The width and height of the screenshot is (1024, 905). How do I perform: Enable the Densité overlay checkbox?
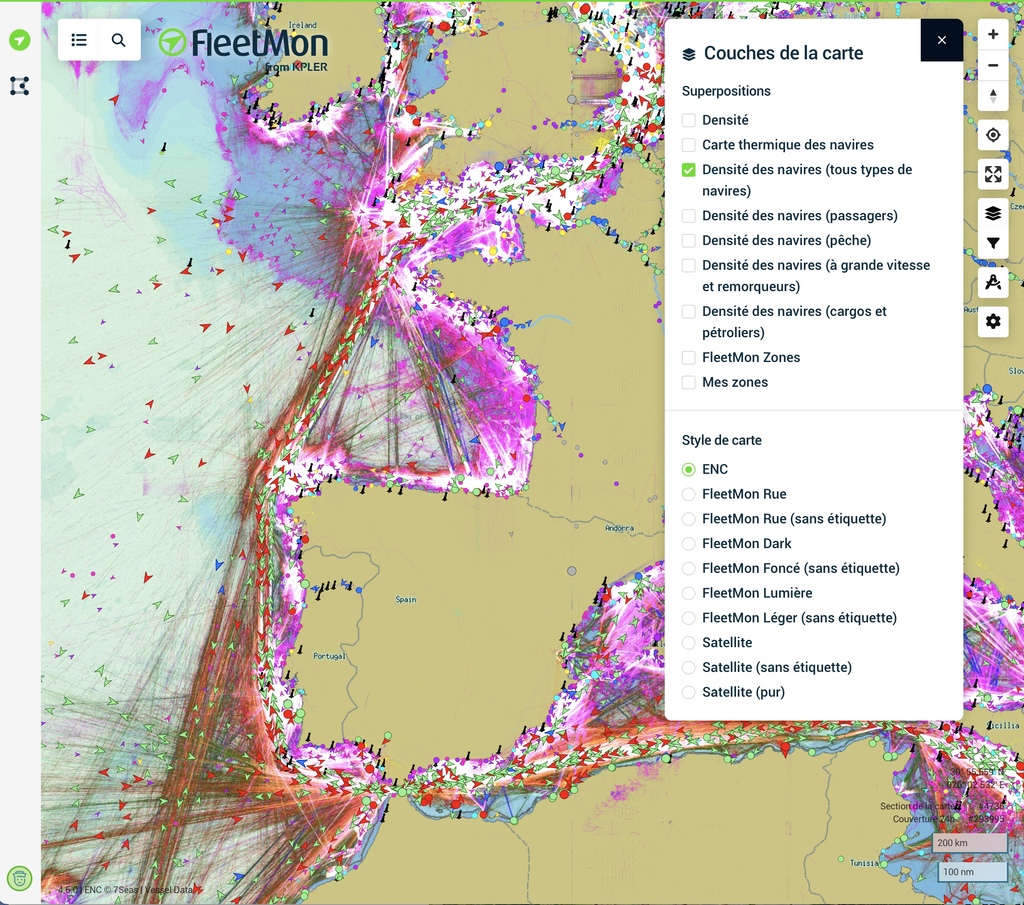point(689,120)
